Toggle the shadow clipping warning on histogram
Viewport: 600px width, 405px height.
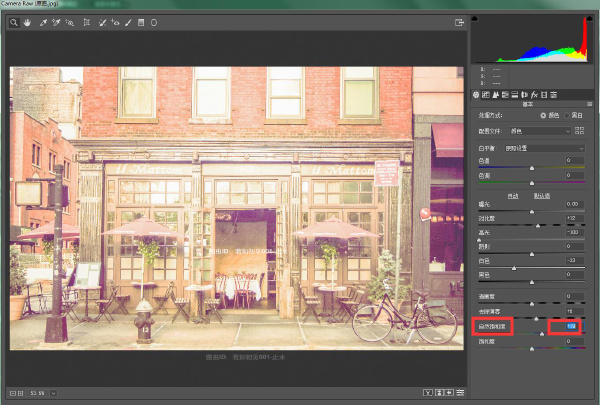pos(474,18)
